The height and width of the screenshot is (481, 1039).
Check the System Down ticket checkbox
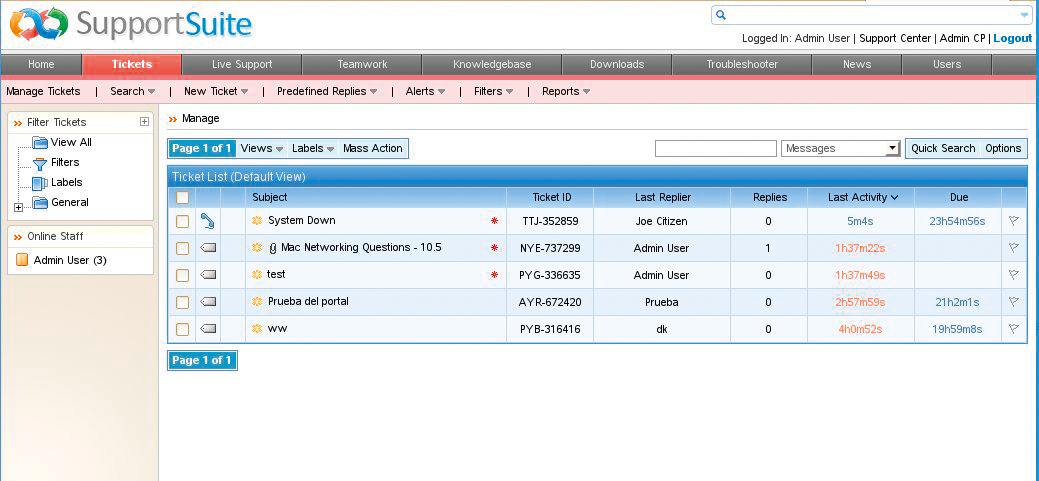(182, 221)
